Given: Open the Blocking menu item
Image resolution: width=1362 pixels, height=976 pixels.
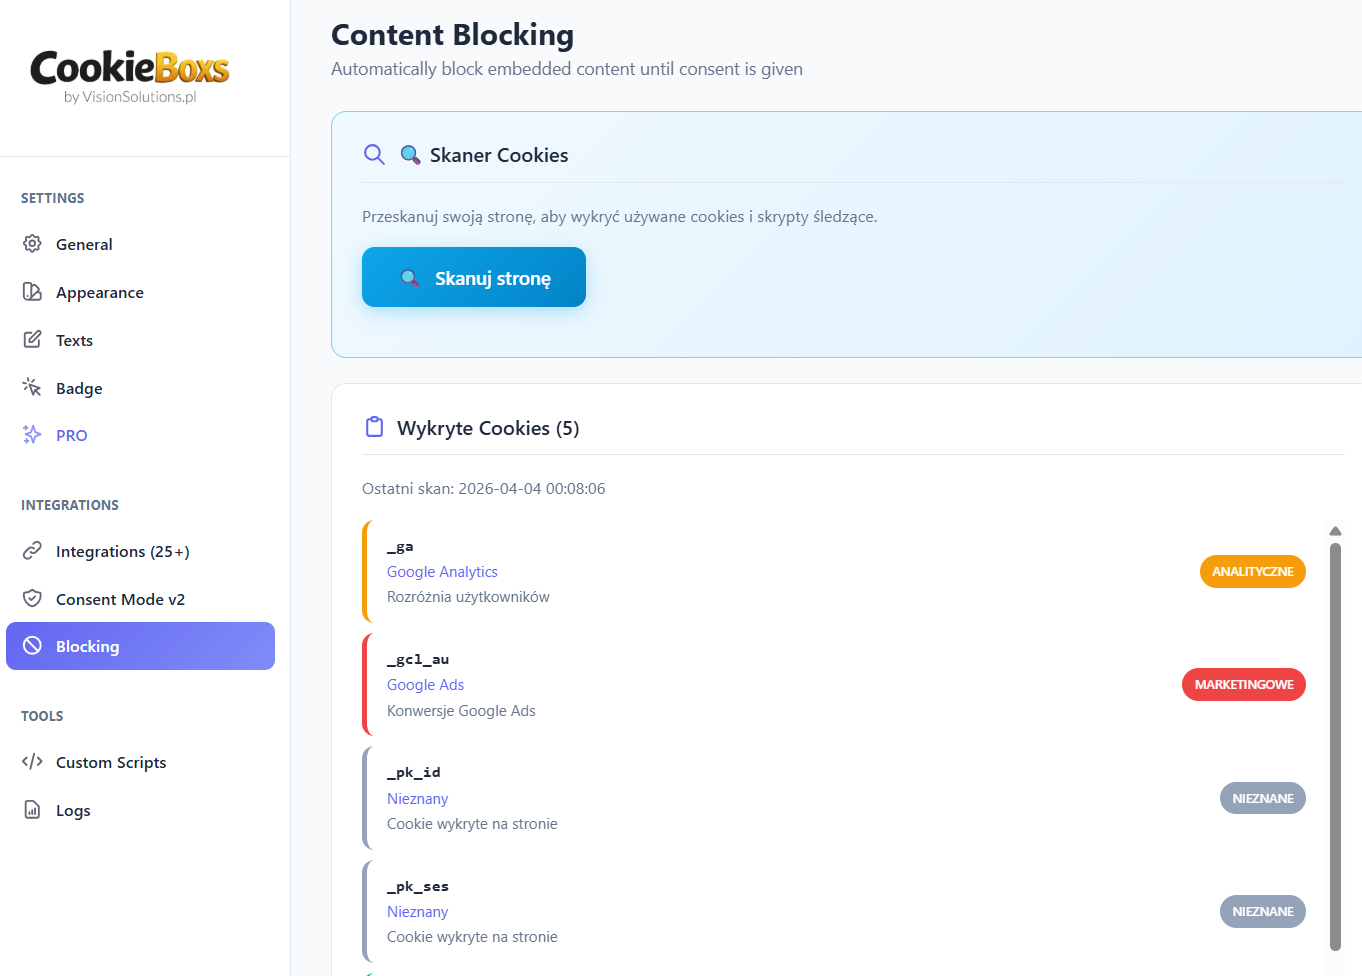Looking at the screenshot, I should (x=140, y=646).
